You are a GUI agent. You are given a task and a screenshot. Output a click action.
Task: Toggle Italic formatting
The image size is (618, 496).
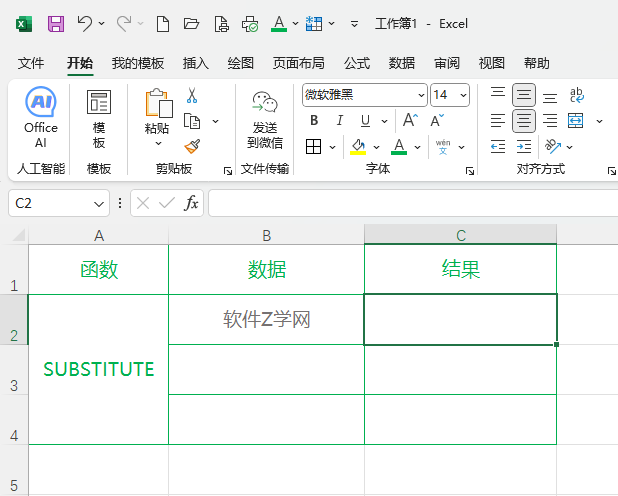[340, 120]
